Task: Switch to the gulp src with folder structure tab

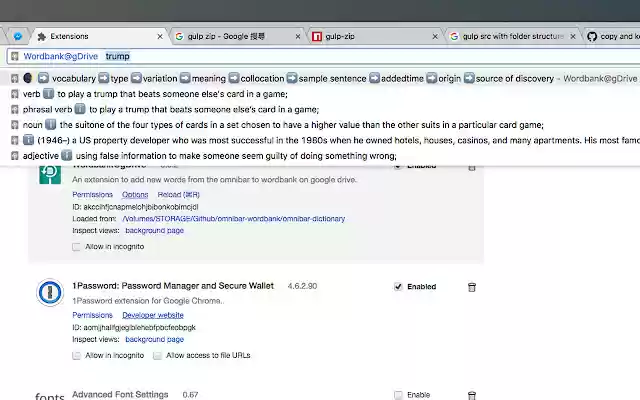Action: [x=513, y=36]
